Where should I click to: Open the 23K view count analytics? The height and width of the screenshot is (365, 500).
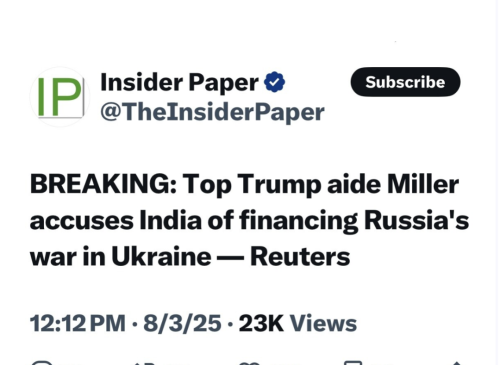(x=261, y=323)
